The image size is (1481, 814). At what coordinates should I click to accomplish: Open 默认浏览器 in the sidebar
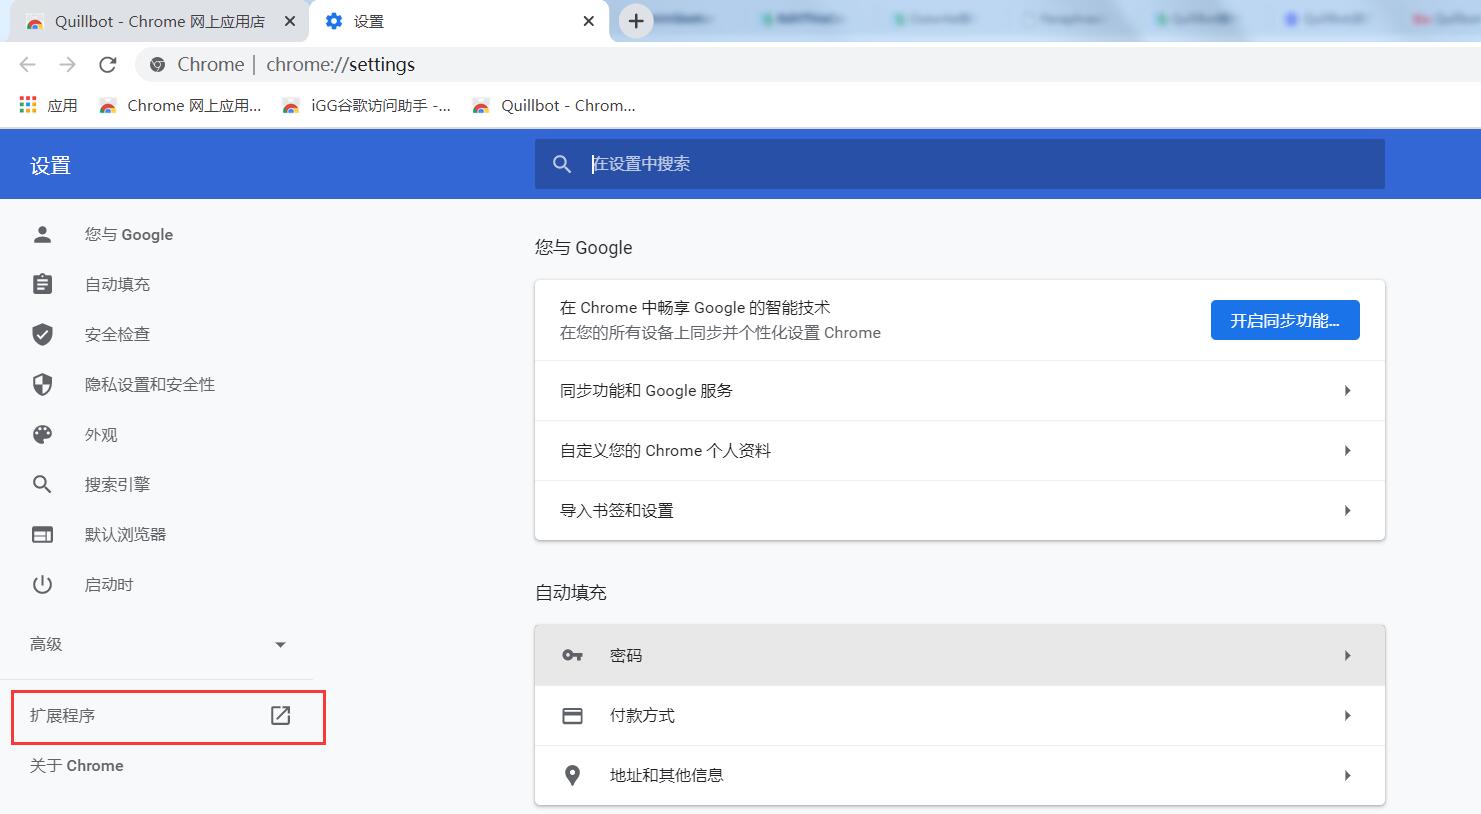point(125,534)
